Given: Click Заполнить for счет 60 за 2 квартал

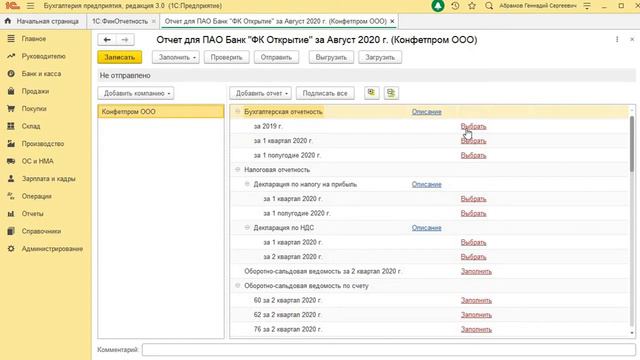Looking at the screenshot, I should pos(476,300).
